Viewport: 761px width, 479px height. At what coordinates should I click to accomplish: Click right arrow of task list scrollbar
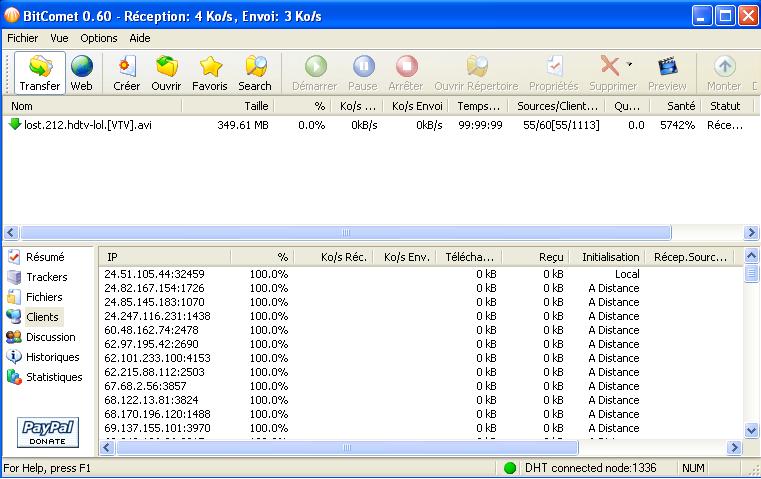750,232
